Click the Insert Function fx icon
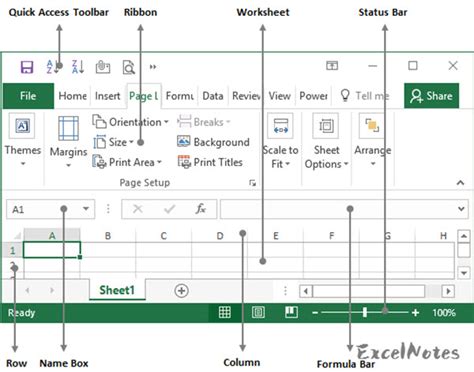The width and height of the screenshot is (474, 372). click(200, 209)
